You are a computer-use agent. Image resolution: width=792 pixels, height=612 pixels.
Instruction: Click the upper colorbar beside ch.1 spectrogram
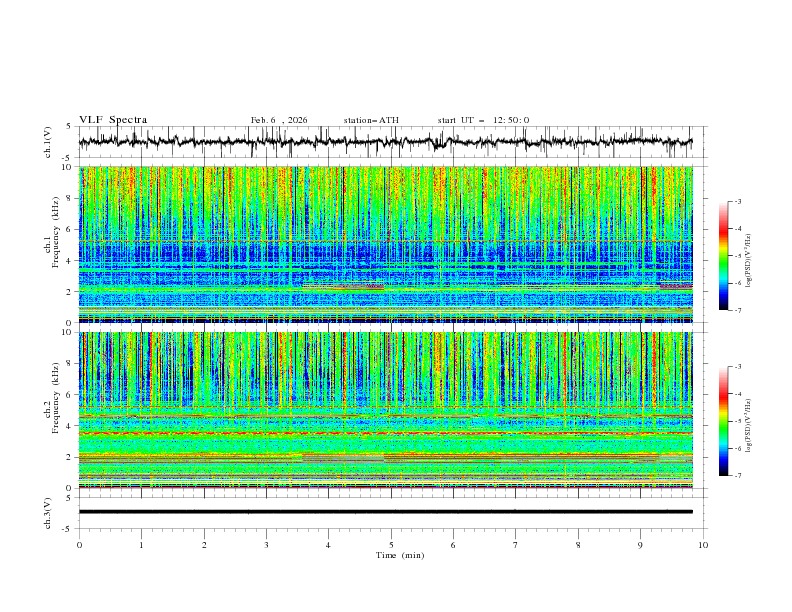(x=724, y=255)
